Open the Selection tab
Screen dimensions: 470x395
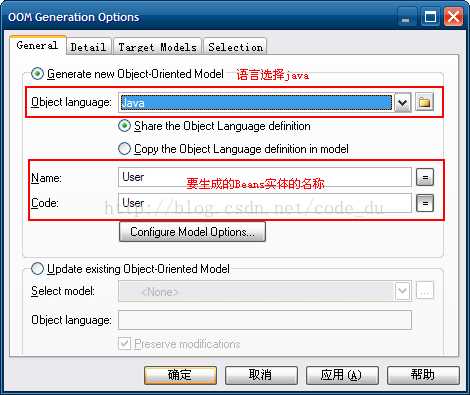235,47
